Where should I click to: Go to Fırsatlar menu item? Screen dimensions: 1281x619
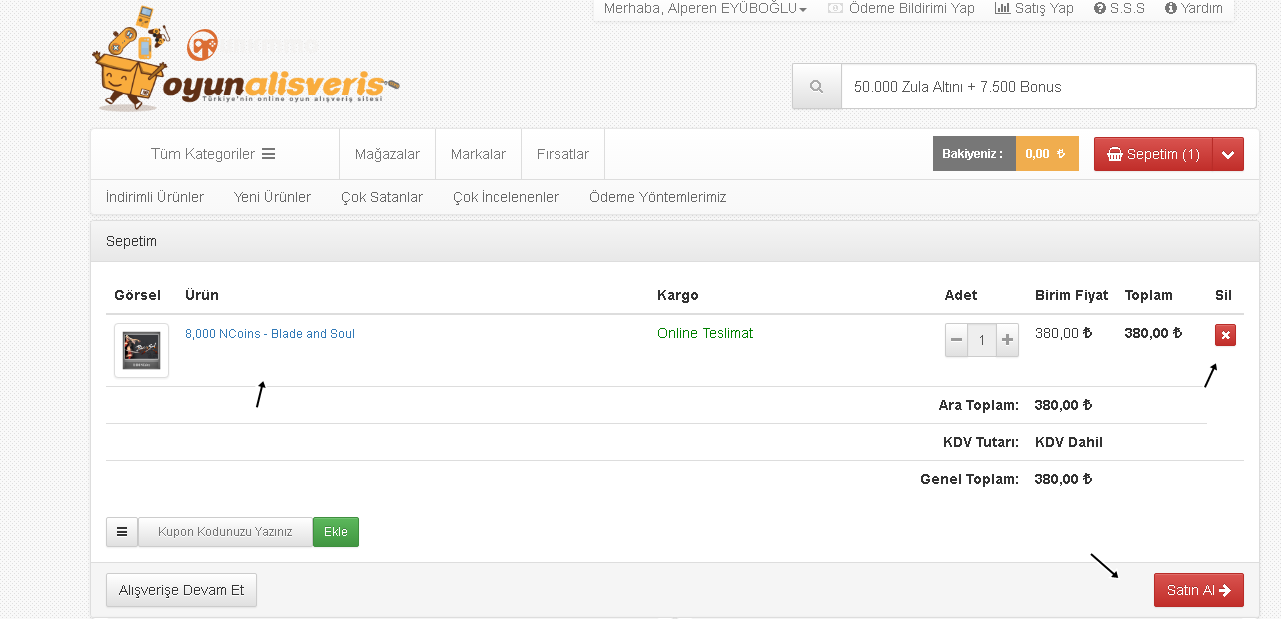point(563,154)
